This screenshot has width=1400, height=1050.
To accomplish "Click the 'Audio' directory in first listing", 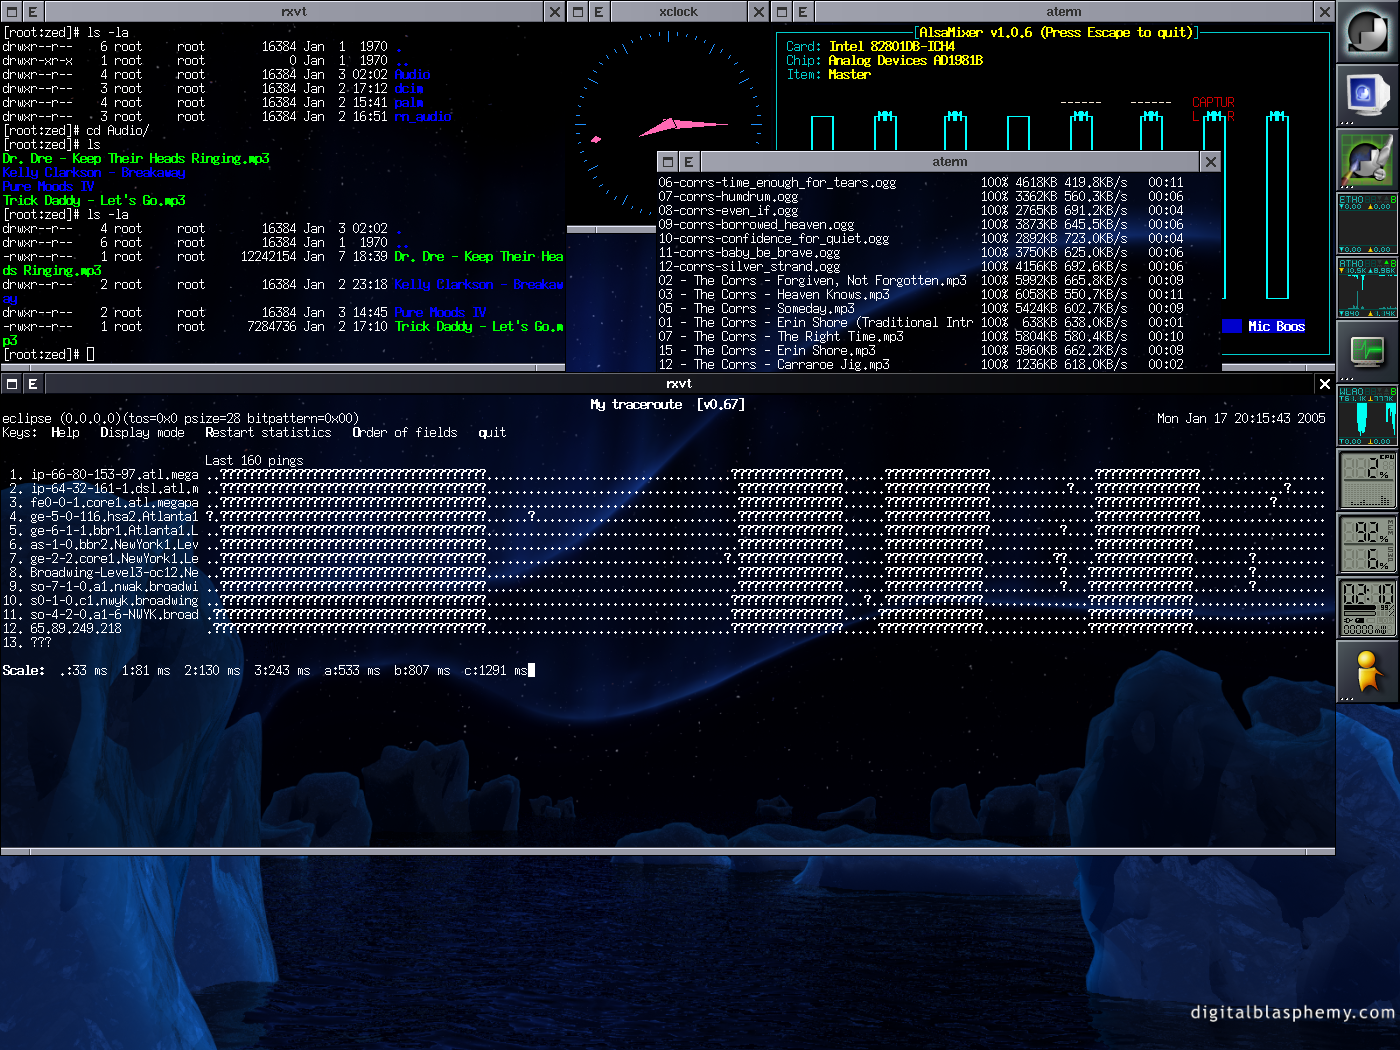I will (x=412, y=75).
